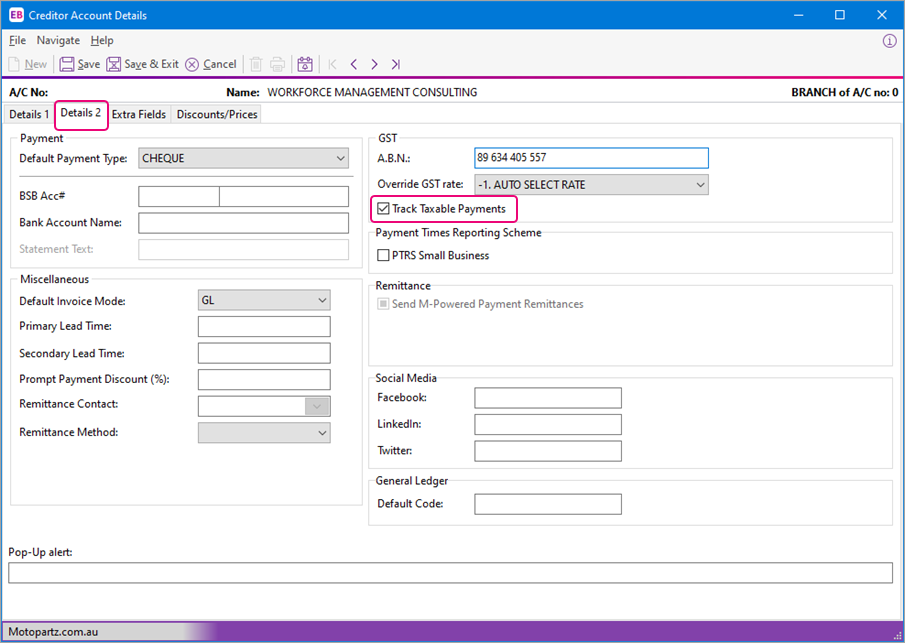The image size is (905, 643).
Task: Cancel changes via the toolbar Cancel icon
Action: pos(192,64)
